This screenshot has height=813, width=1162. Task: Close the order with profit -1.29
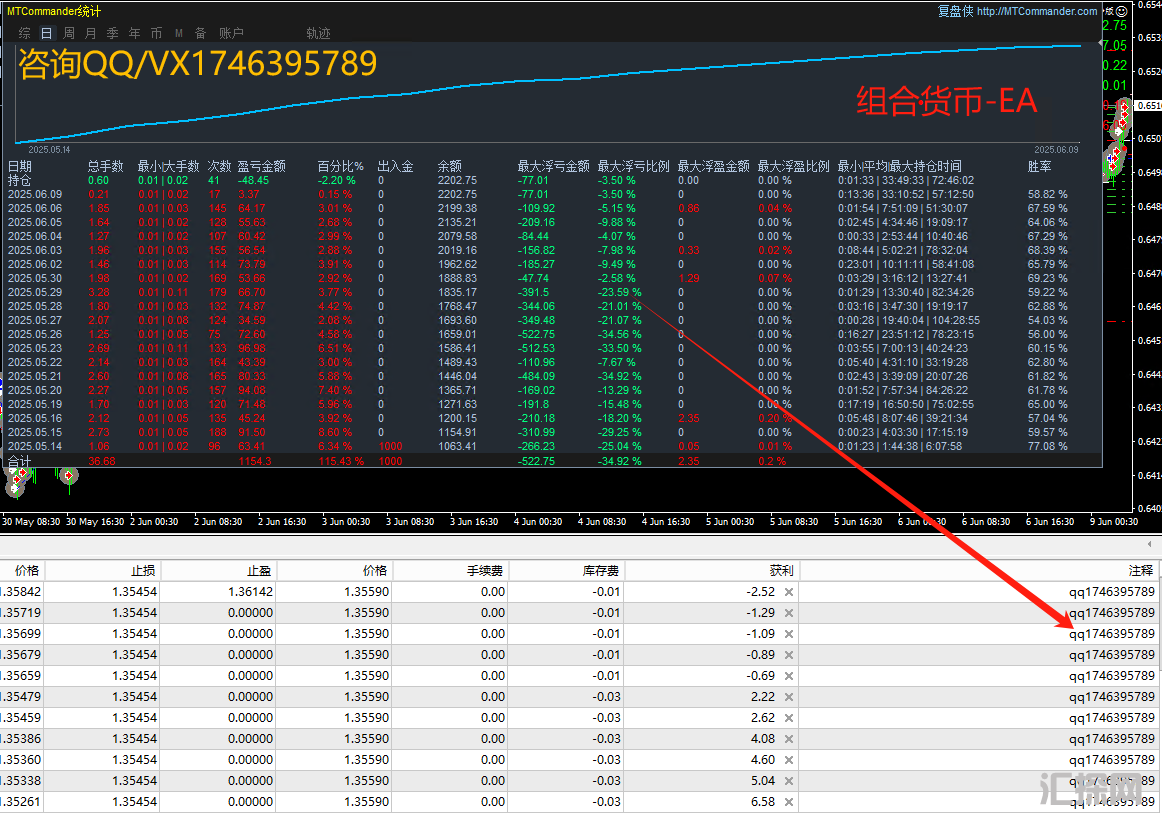[788, 613]
